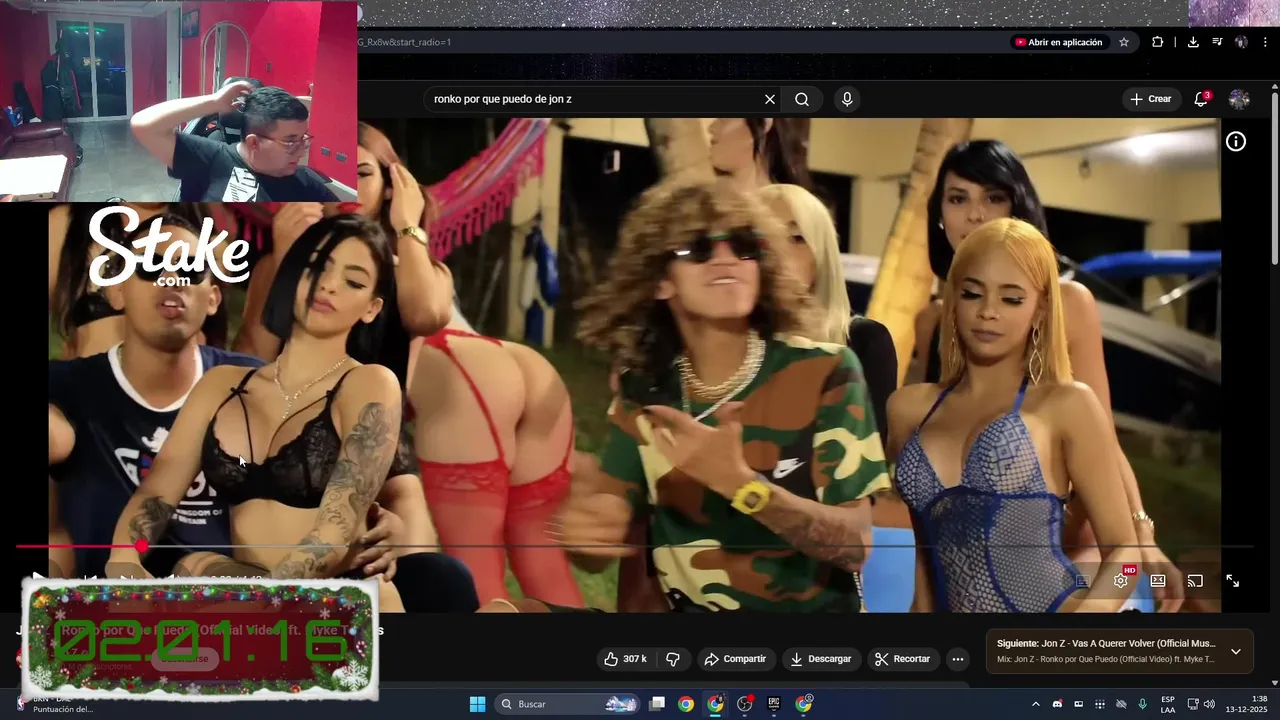Click the Recortar clip button
The height and width of the screenshot is (720, 1280).
tap(902, 659)
